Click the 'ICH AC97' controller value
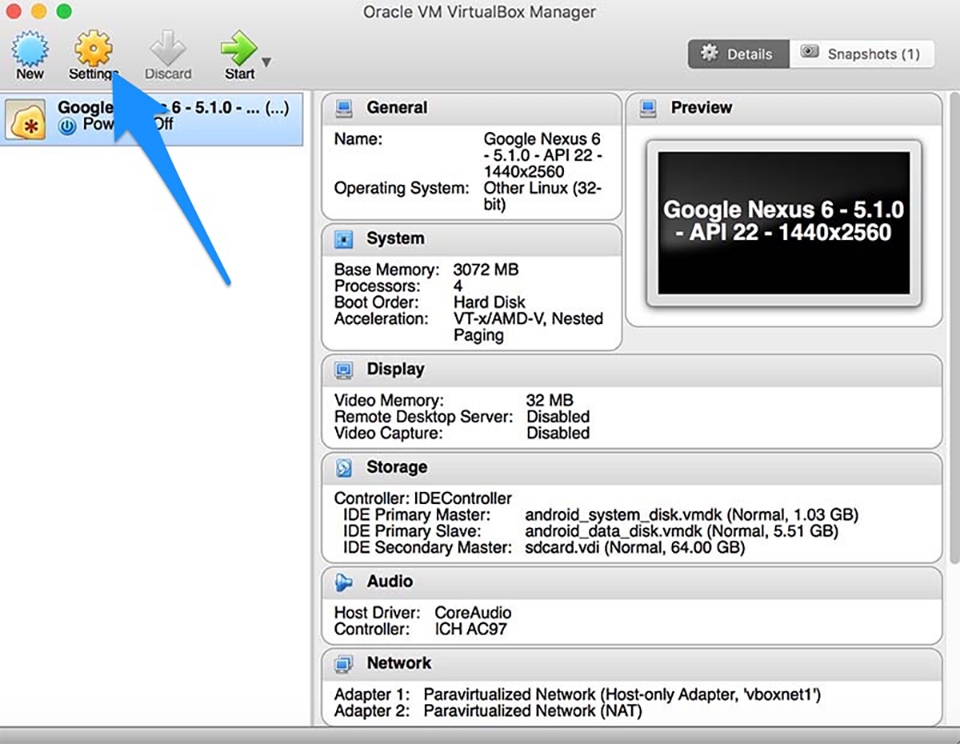 coord(471,629)
